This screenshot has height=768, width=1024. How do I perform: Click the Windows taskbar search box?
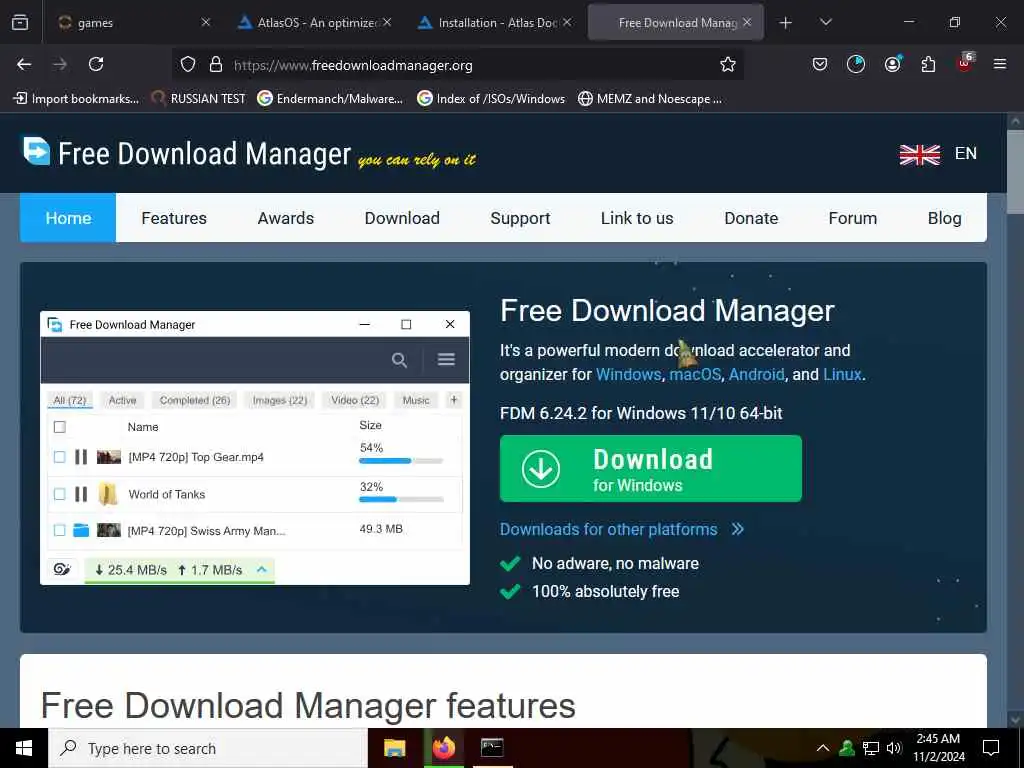pyautogui.click(x=208, y=748)
